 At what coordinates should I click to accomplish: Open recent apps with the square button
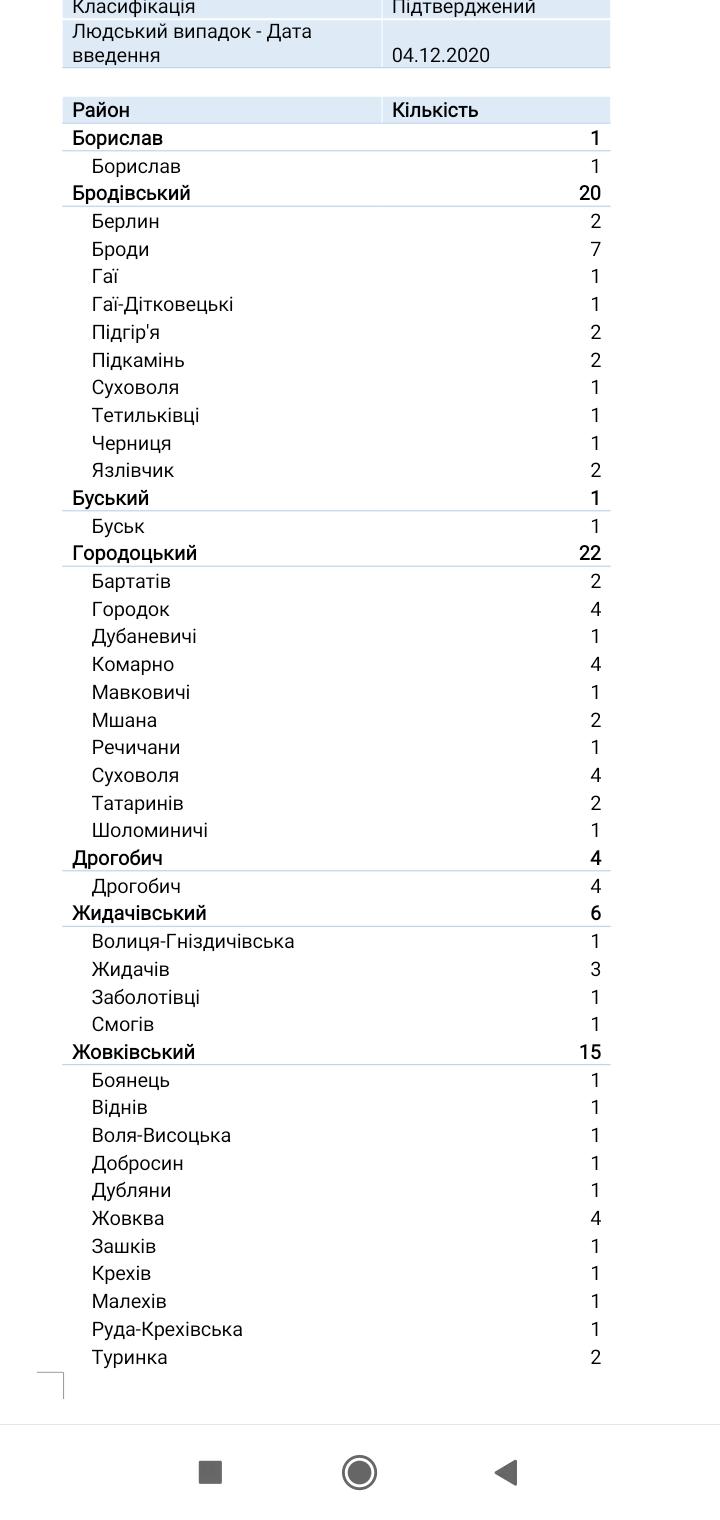click(x=210, y=1472)
